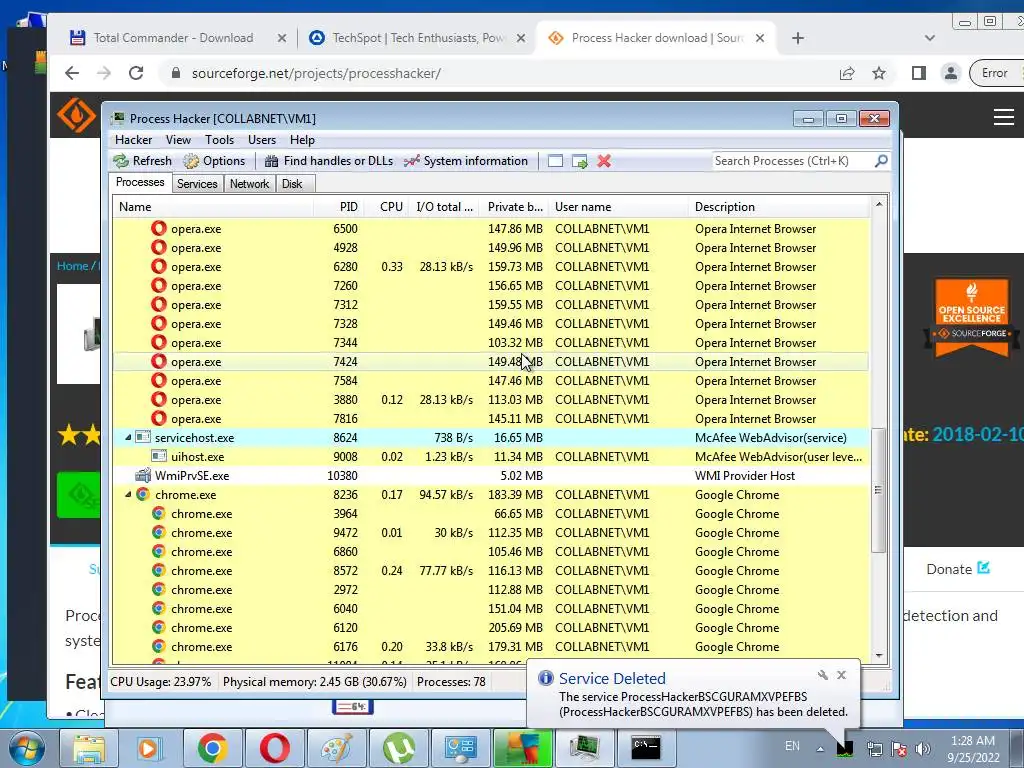Sort by the CPU column header
This screenshot has height=768, width=1024.
tap(389, 206)
